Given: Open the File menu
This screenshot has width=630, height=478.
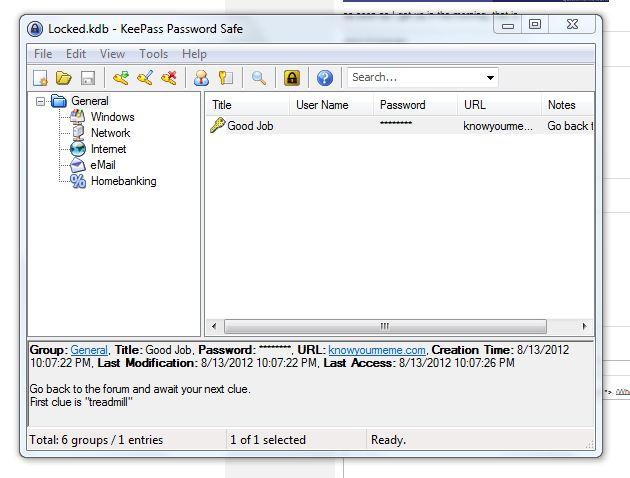Looking at the screenshot, I should (x=43, y=54).
